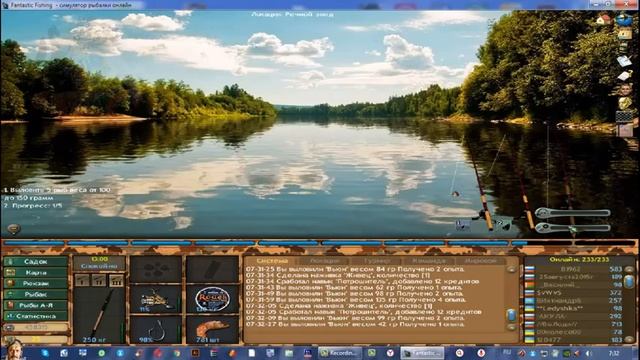Click the chat log scroll-down arrow
The image size is (640, 360).
tap(511, 327)
